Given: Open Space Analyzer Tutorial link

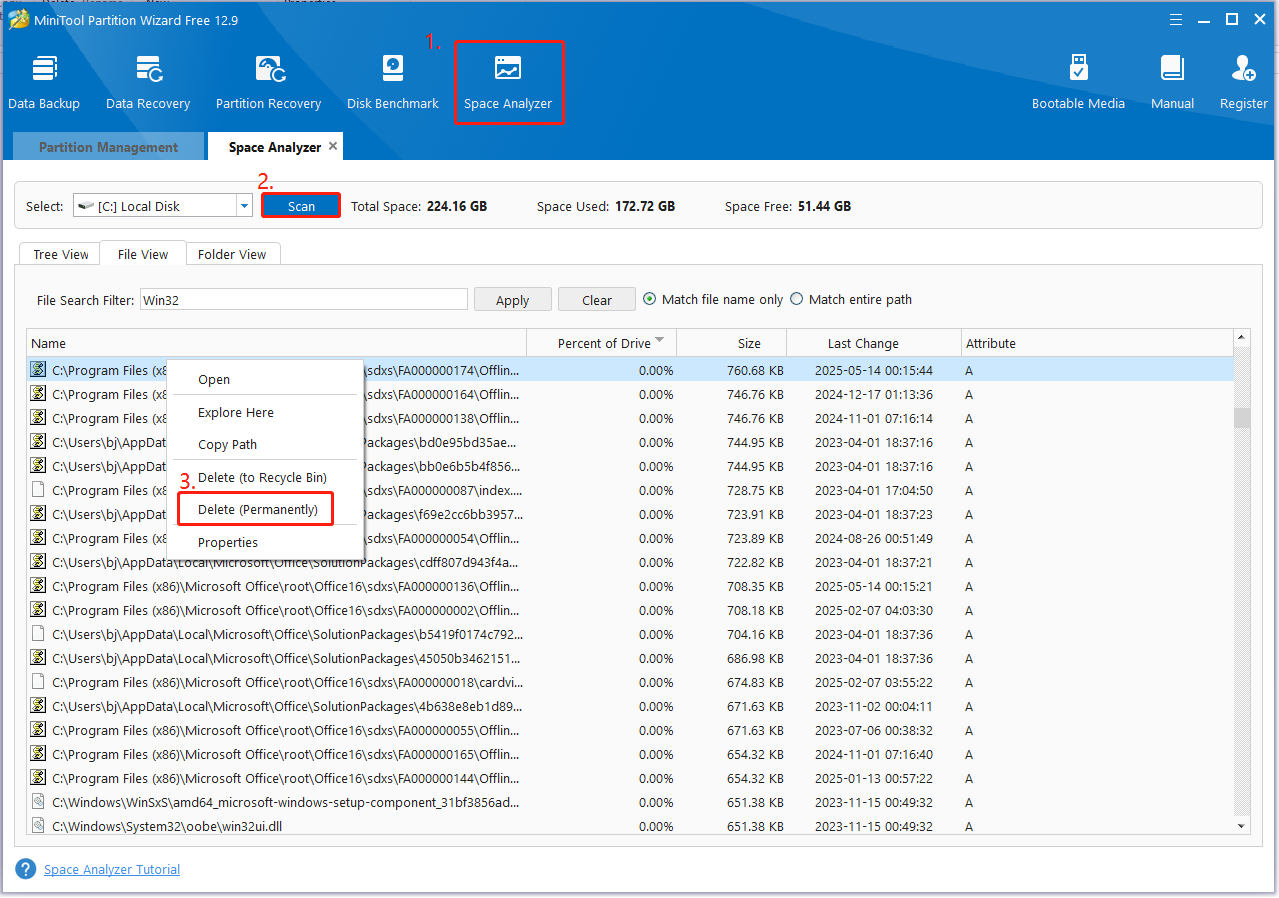Looking at the screenshot, I should point(112,870).
